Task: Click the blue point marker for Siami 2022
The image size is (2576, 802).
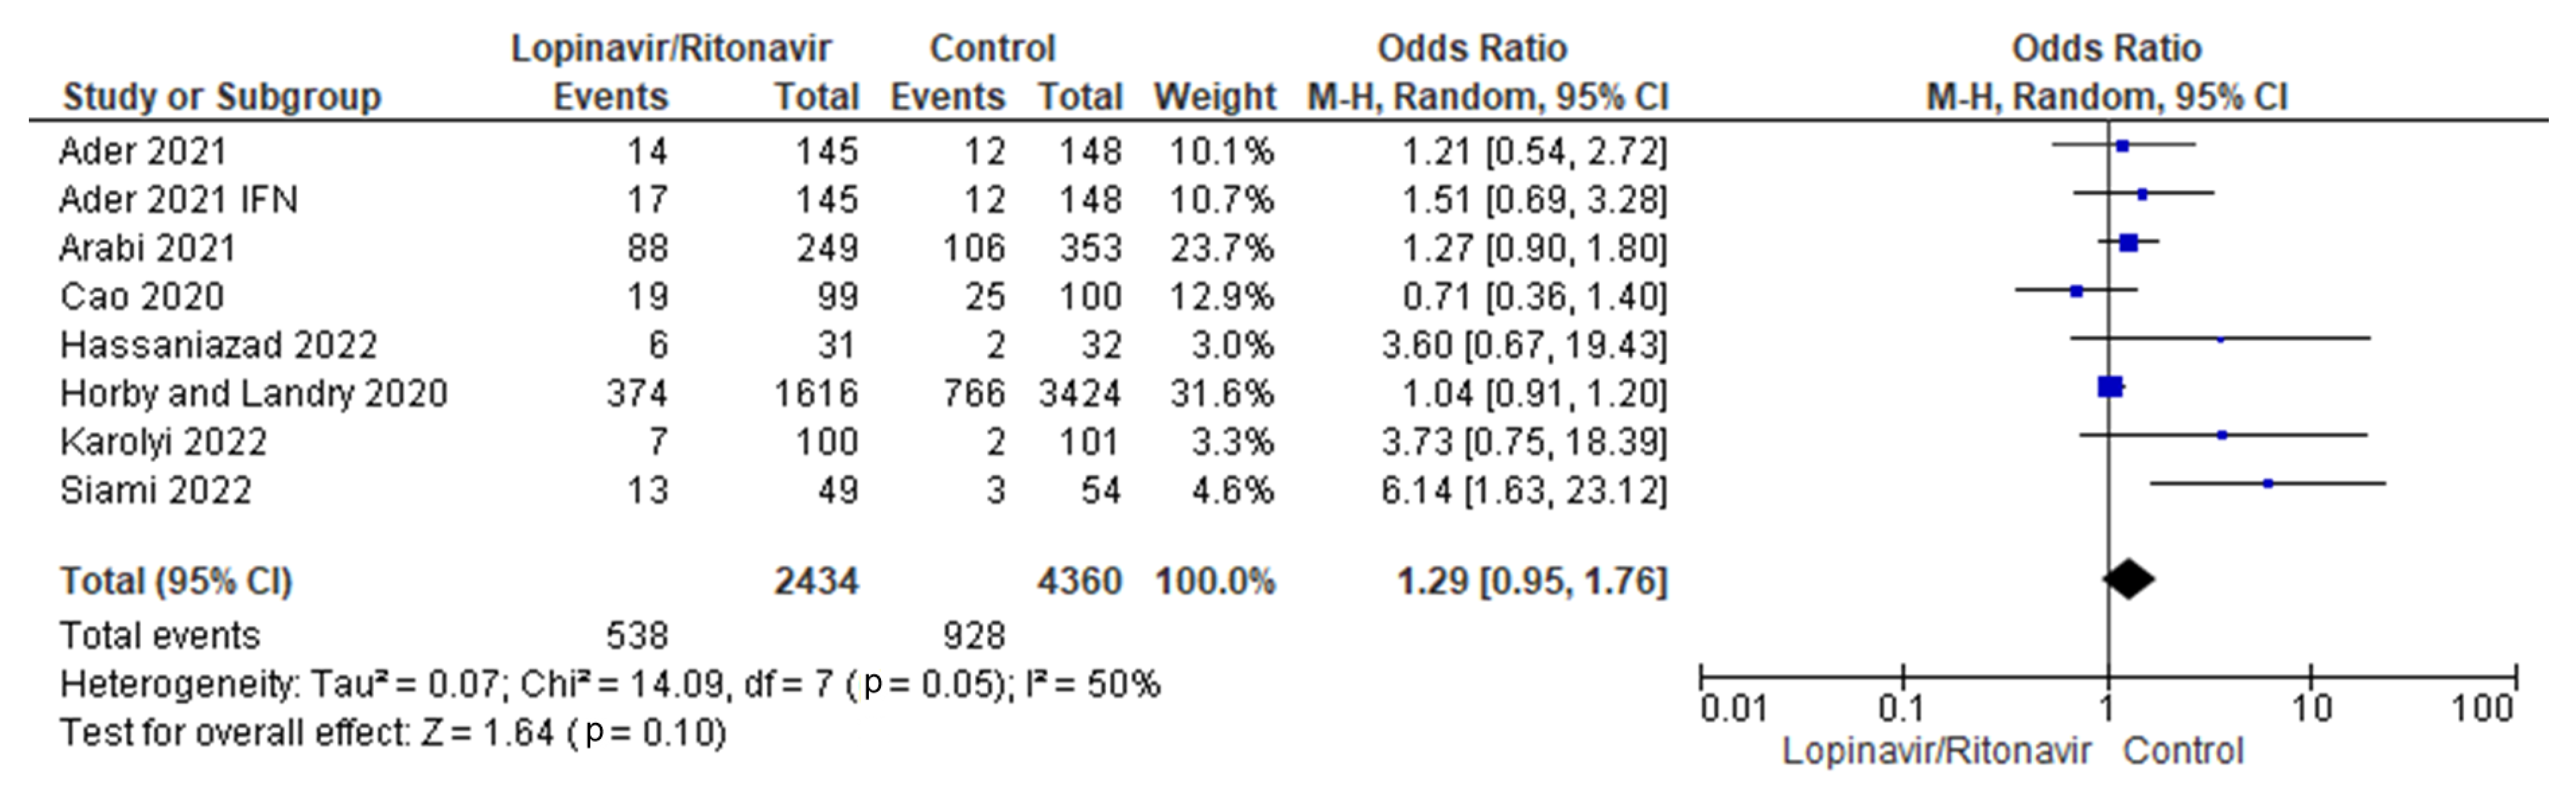Action: (x=2268, y=484)
